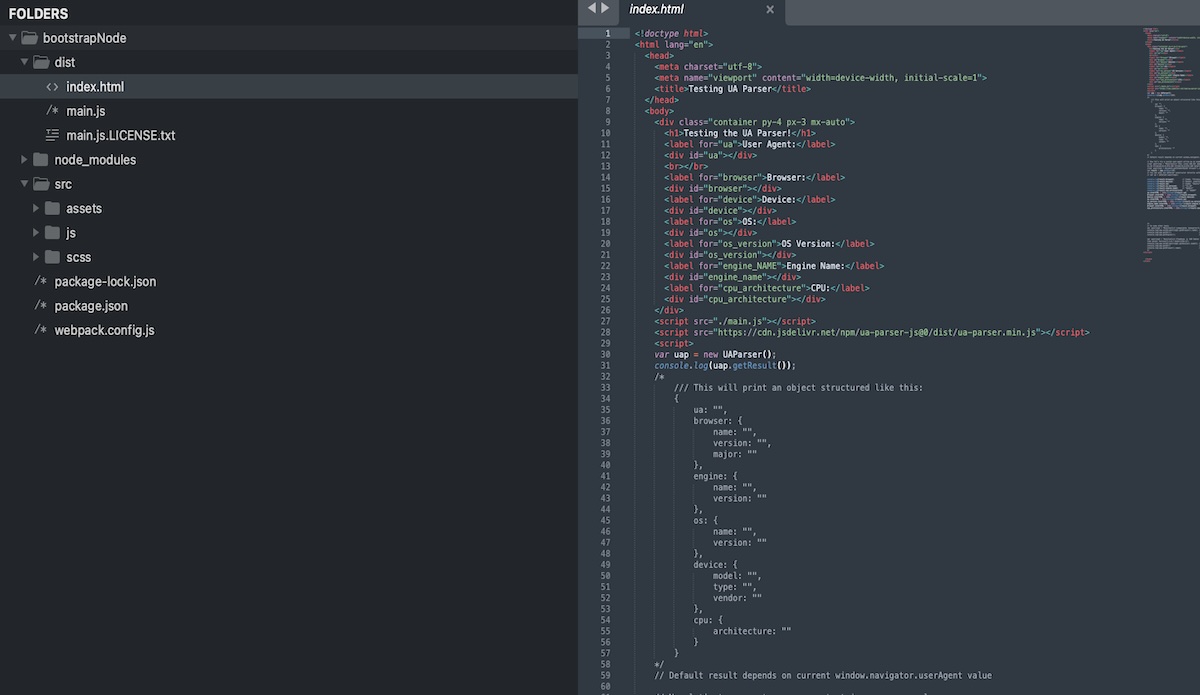Expand the node_modules folder

(25, 160)
